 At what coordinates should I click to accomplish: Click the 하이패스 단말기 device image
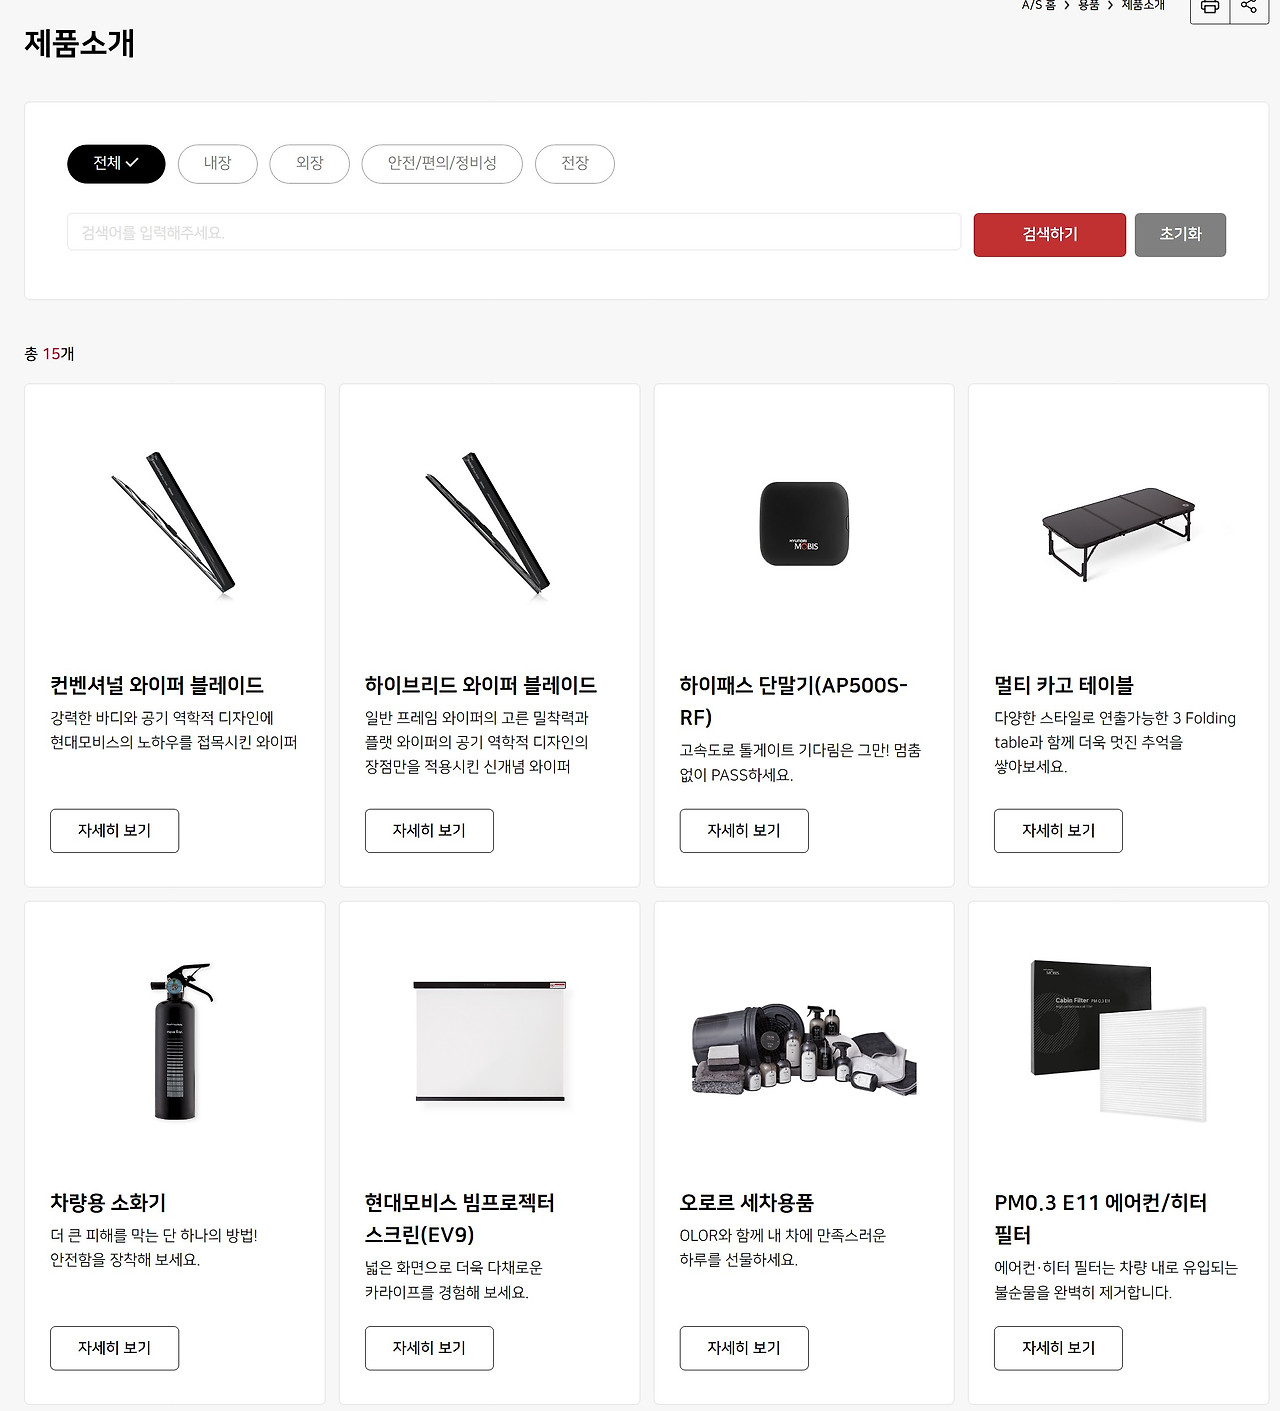805,524
